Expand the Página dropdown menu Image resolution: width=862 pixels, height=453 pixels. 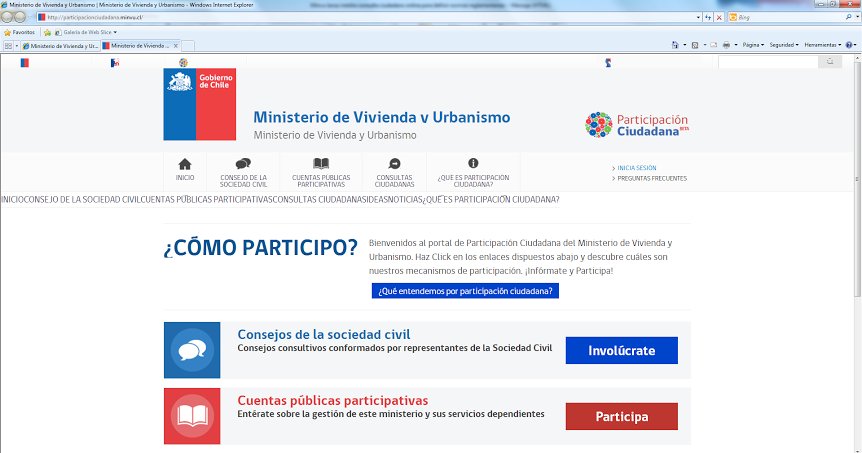[x=753, y=45]
